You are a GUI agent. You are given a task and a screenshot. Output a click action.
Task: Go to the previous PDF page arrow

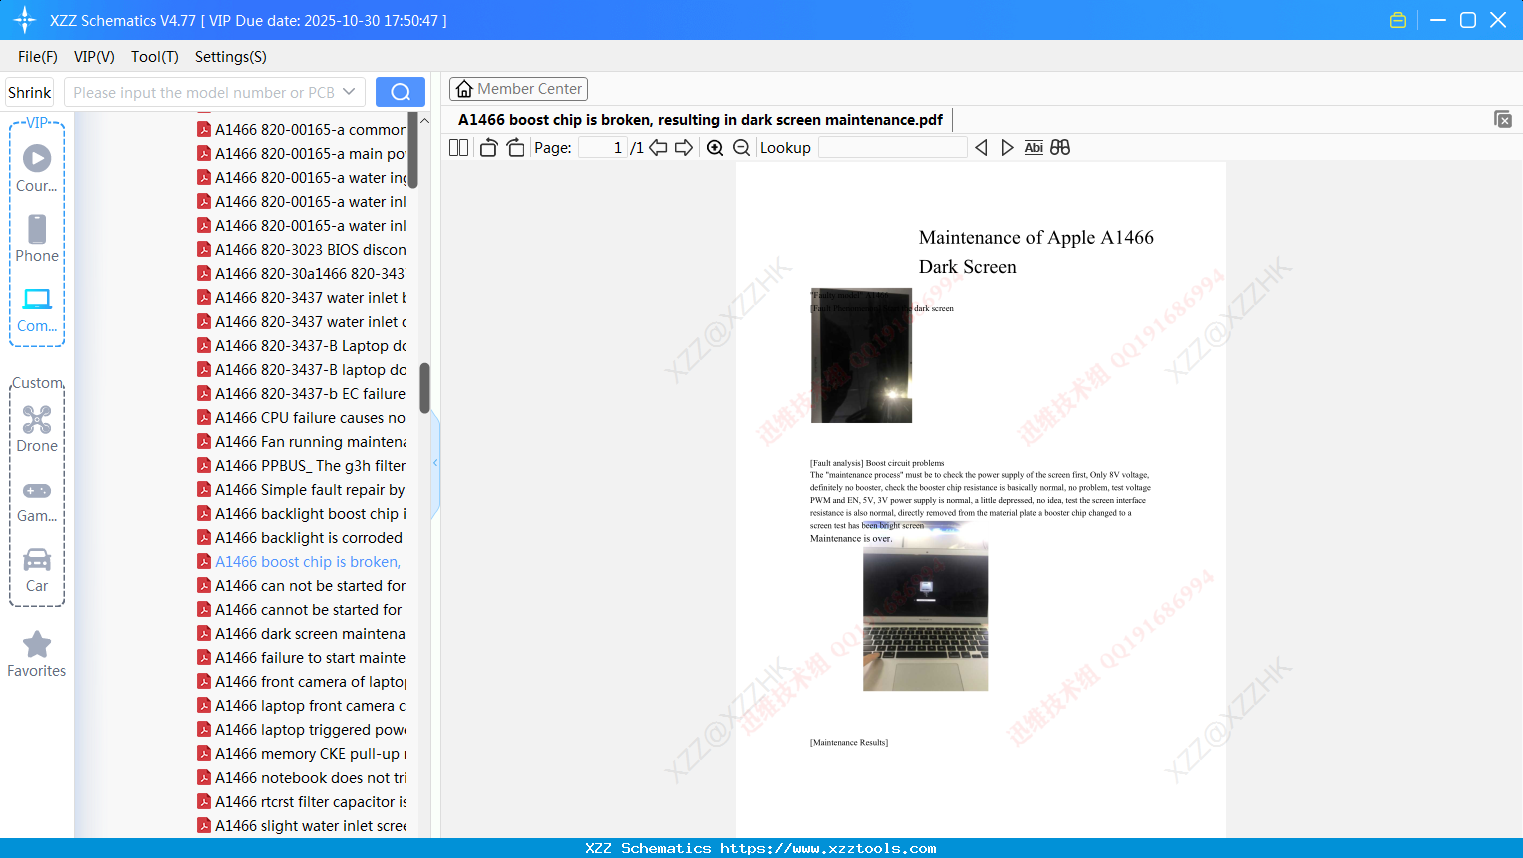(658, 148)
